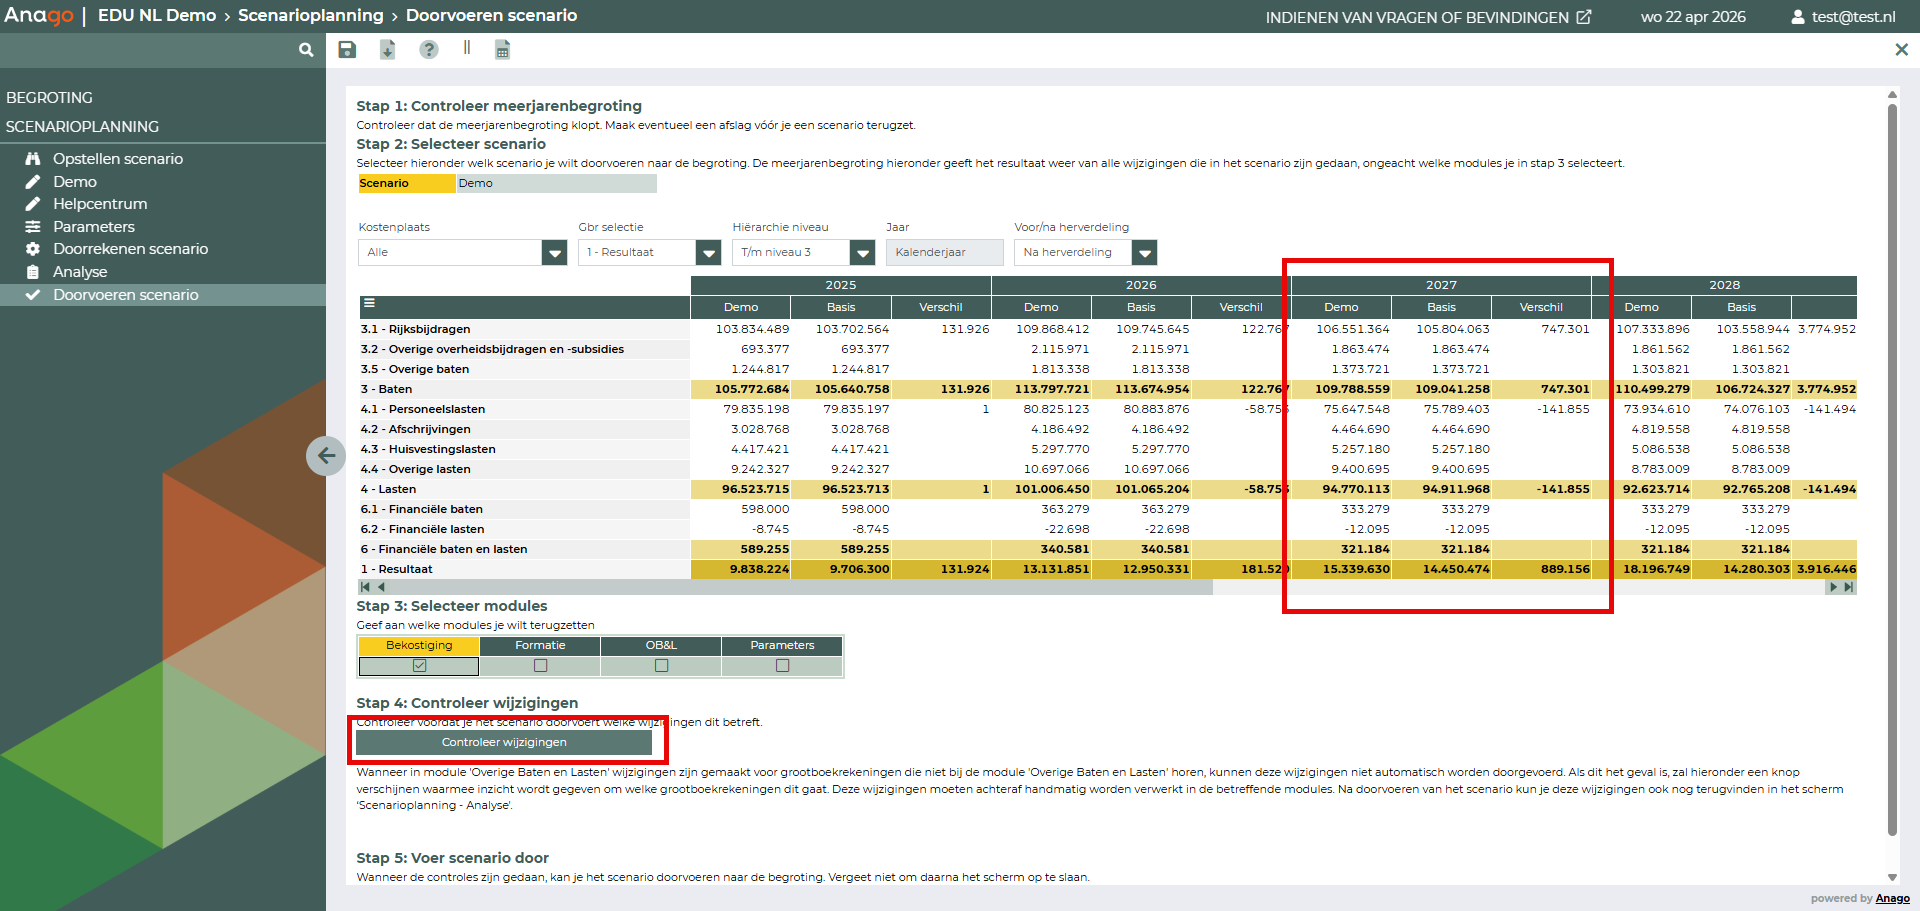Open the Gbr selectie dropdown

point(708,253)
